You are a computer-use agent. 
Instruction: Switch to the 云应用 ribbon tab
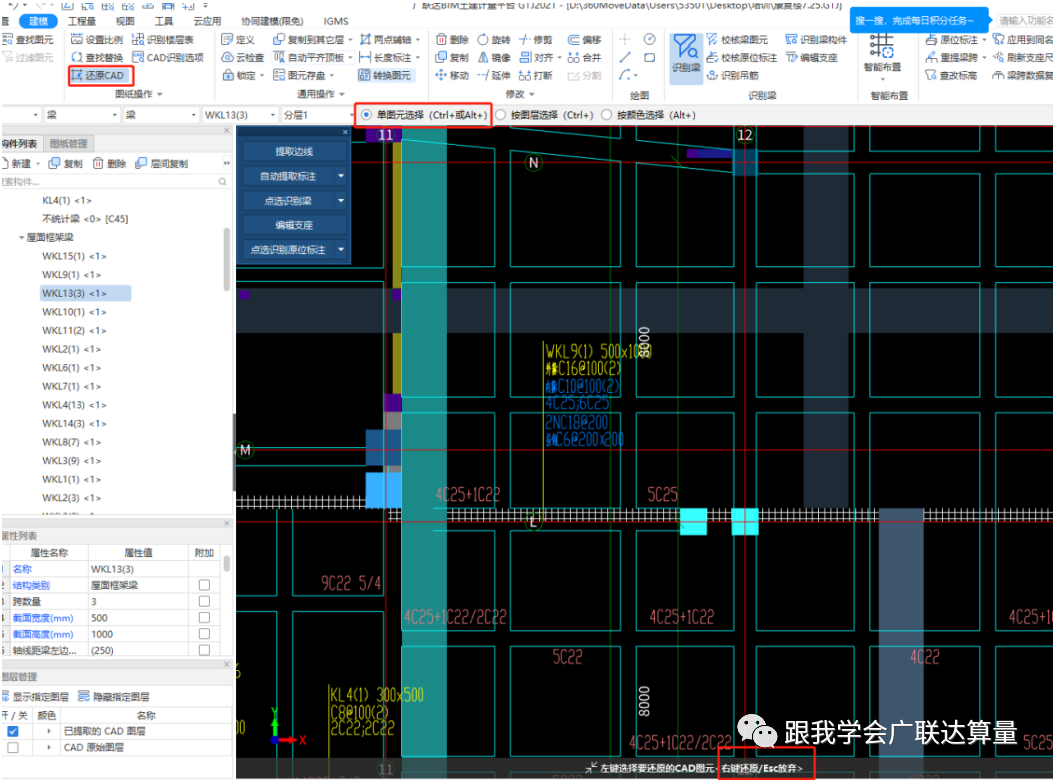(x=207, y=21)
